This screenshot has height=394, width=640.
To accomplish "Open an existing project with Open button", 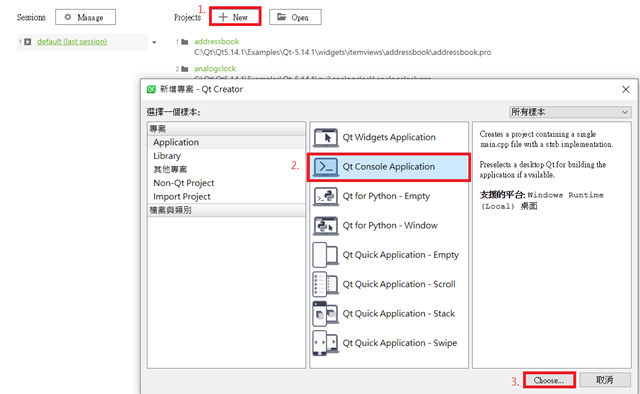I will pyautogui.click(x=295, y=17).
